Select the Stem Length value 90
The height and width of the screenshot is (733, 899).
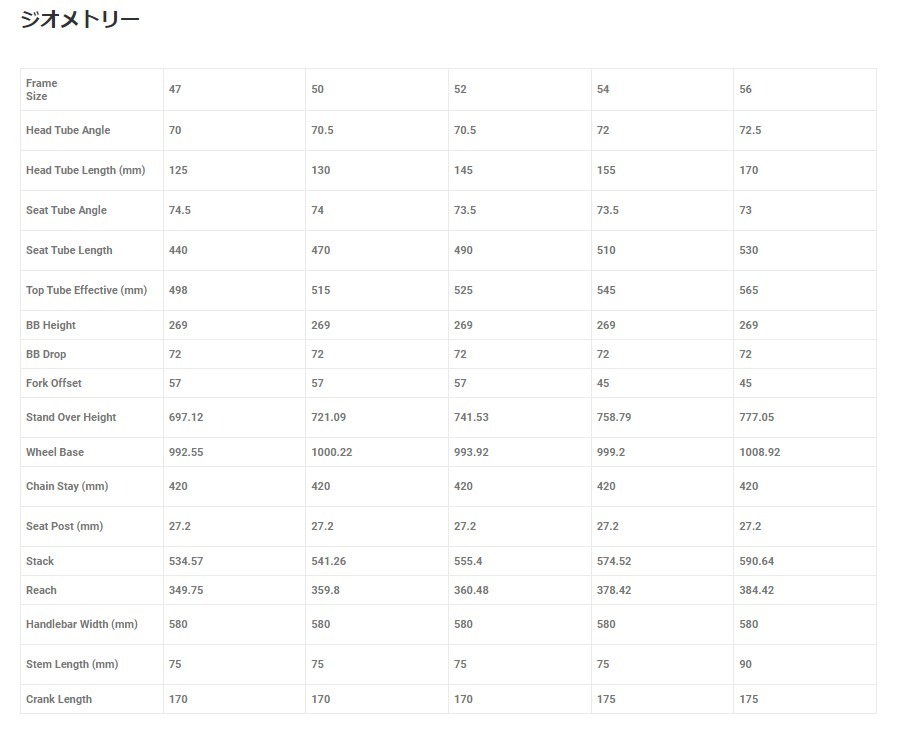click(745, 665)
